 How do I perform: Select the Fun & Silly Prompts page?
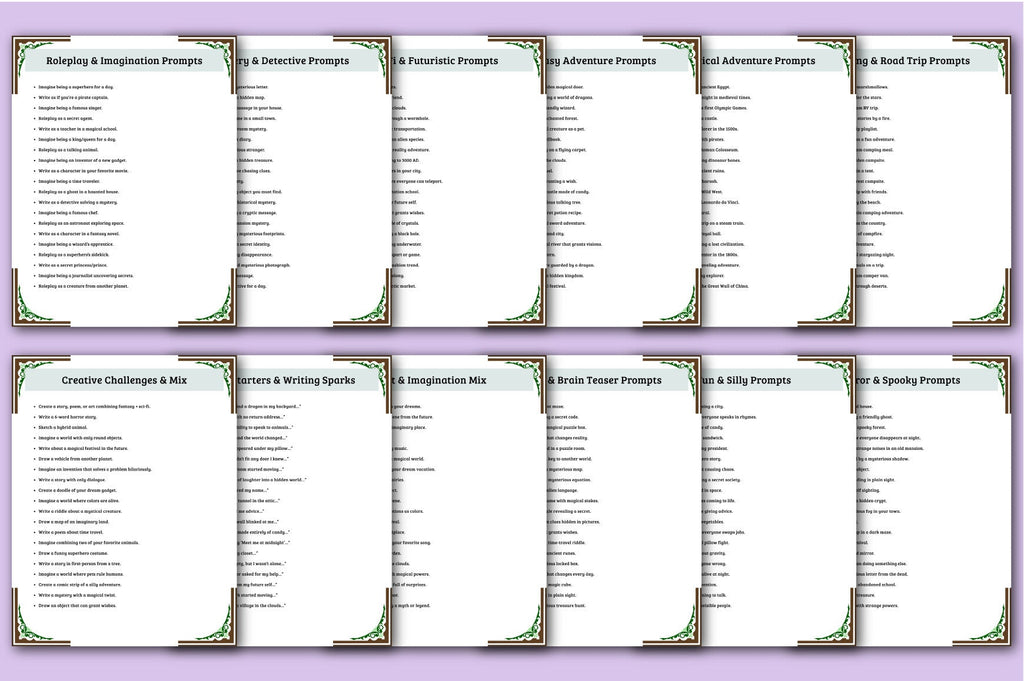tap(745, 380)
